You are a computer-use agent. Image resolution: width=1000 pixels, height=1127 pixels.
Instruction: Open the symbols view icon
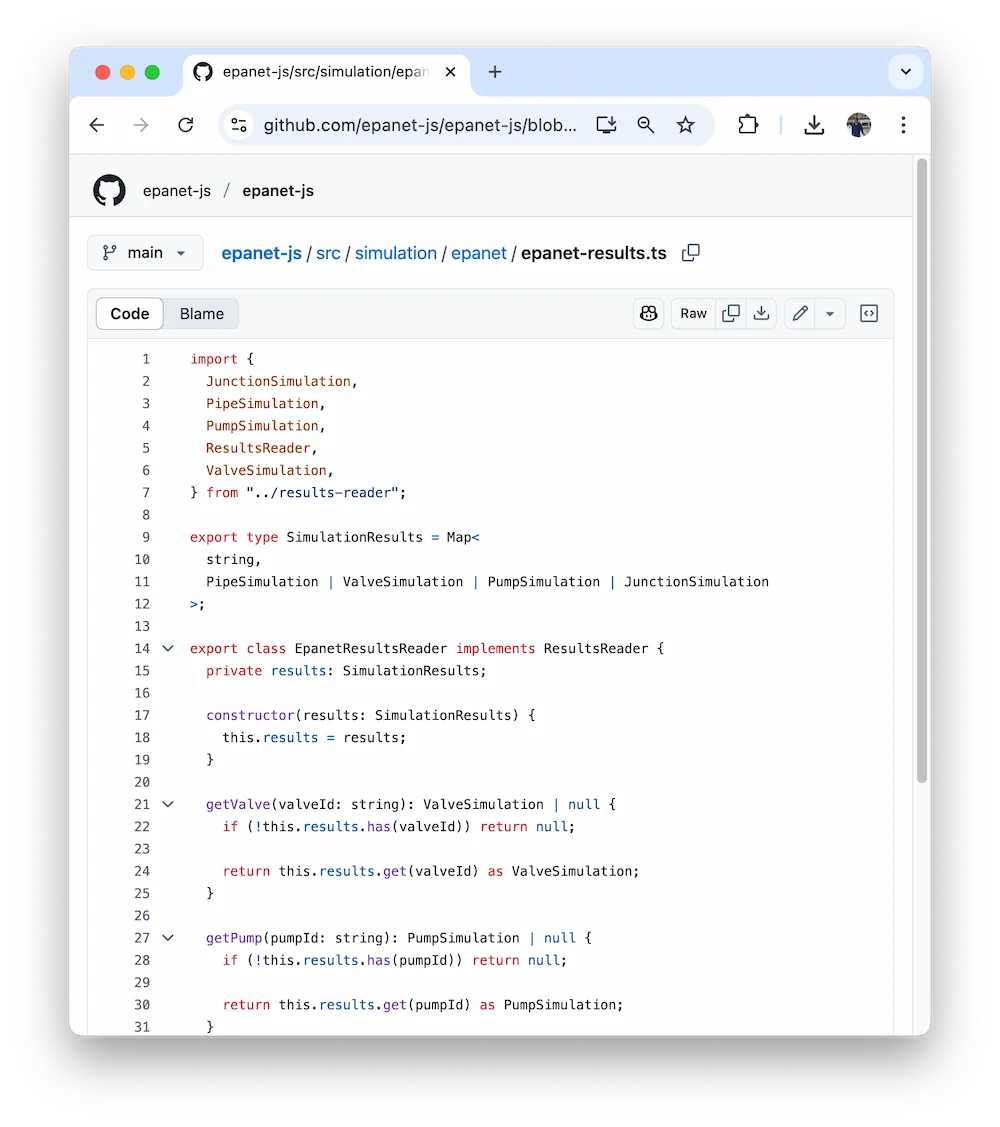tap(868, 313)
